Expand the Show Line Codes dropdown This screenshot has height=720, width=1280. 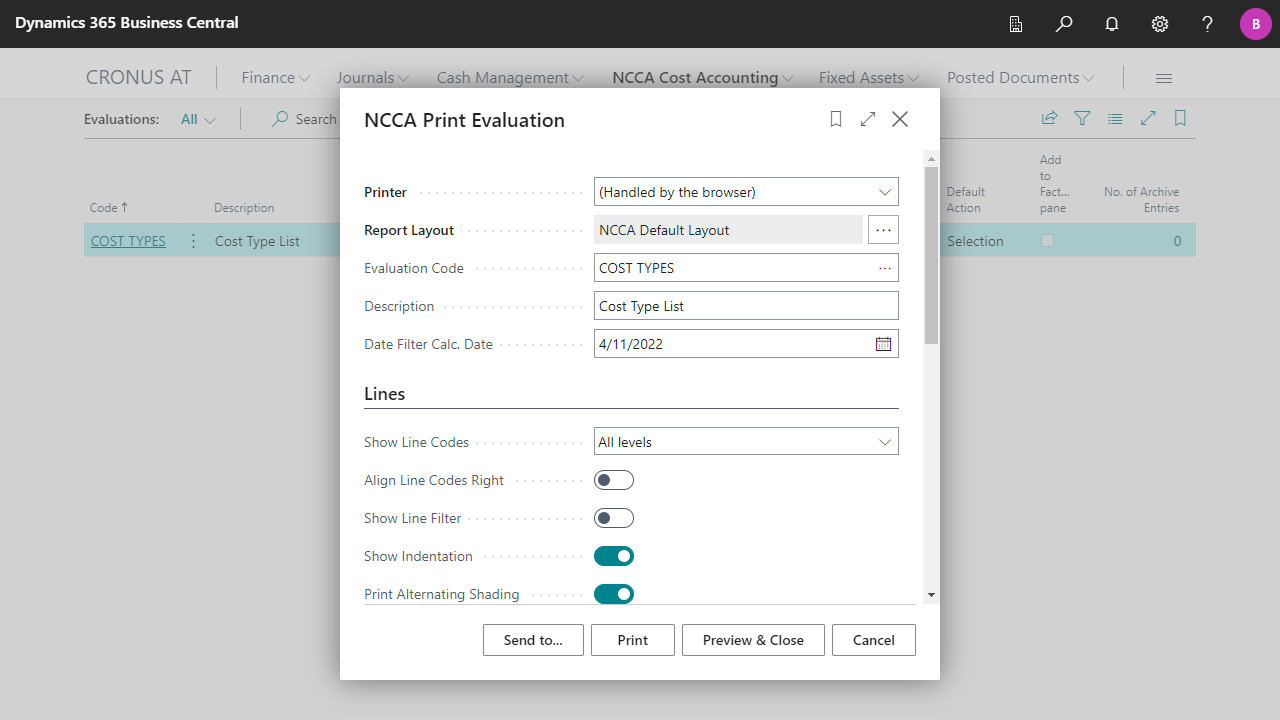tap(746, 442)
